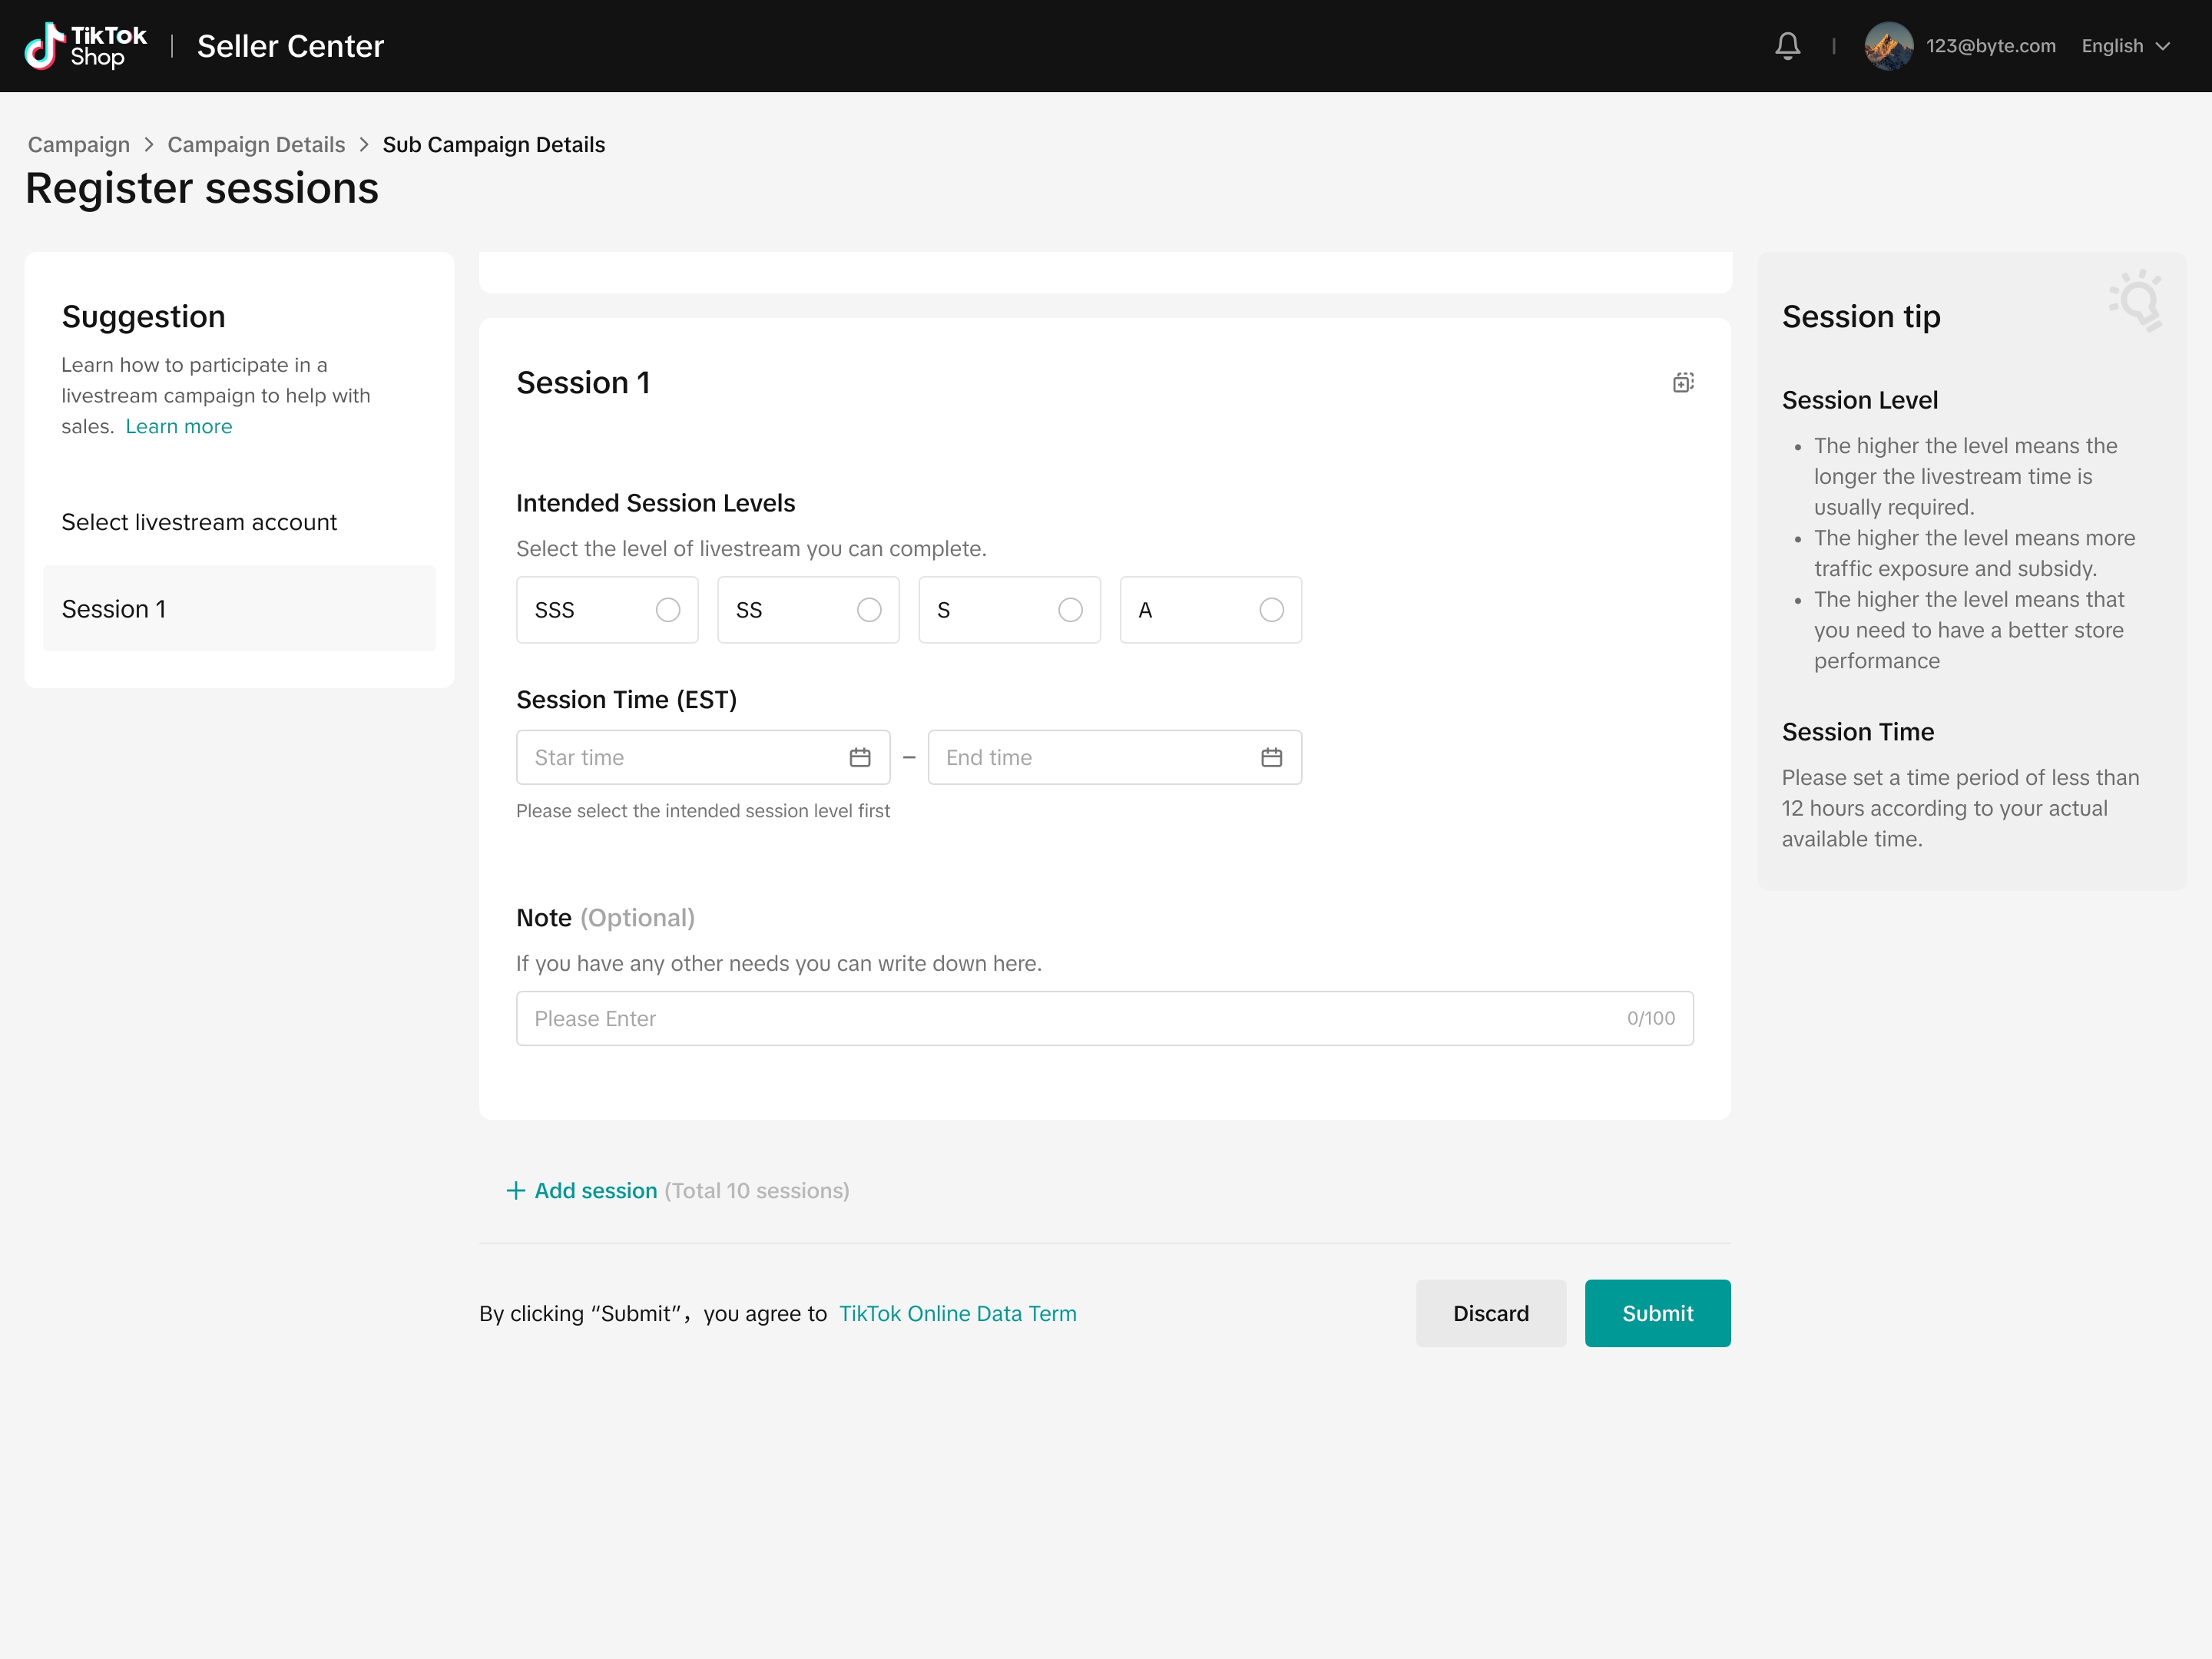Open the Star time calendar icon
The image size is (2212, 1659).
click(859, 758)
